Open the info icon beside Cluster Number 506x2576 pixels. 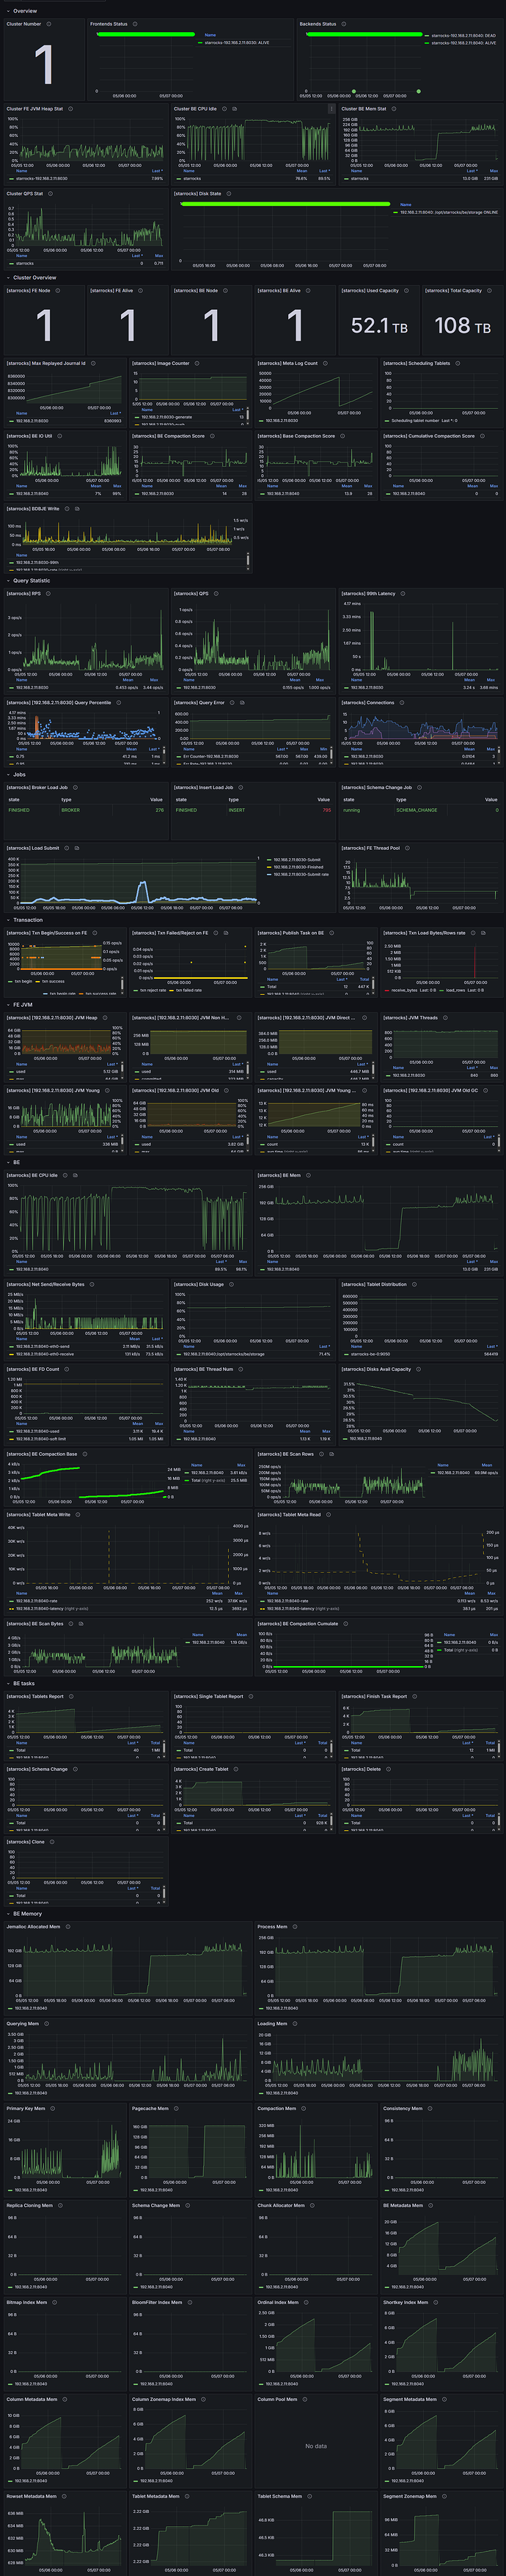click(x=49, y=24)
